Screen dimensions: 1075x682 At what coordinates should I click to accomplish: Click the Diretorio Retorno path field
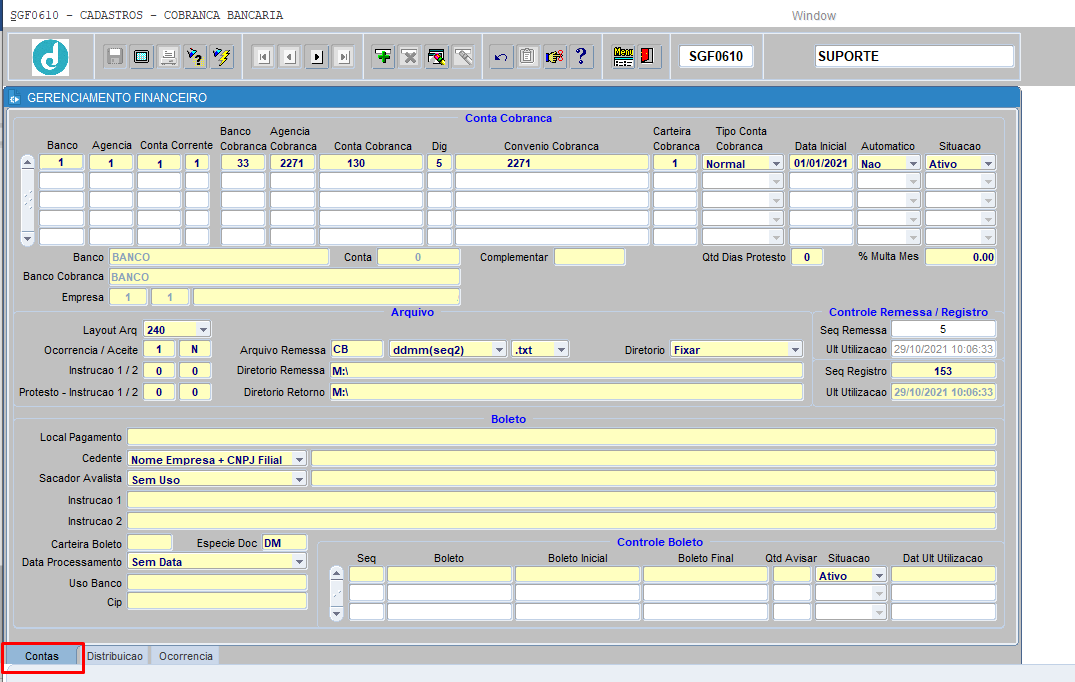566,392
